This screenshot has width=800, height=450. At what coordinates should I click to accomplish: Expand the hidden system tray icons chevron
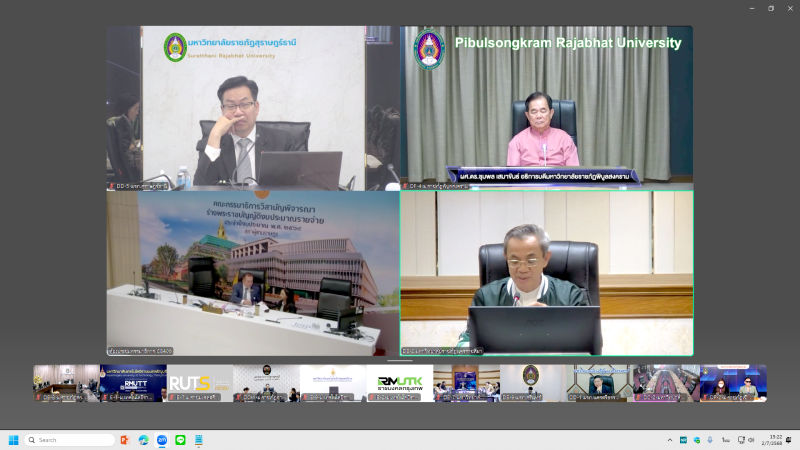point(670,440)
